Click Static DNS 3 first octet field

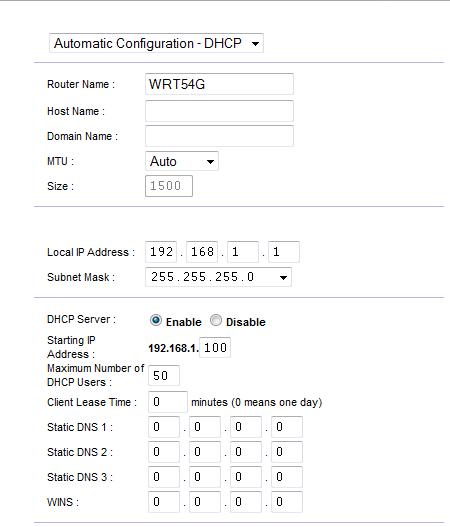(164, 477)
